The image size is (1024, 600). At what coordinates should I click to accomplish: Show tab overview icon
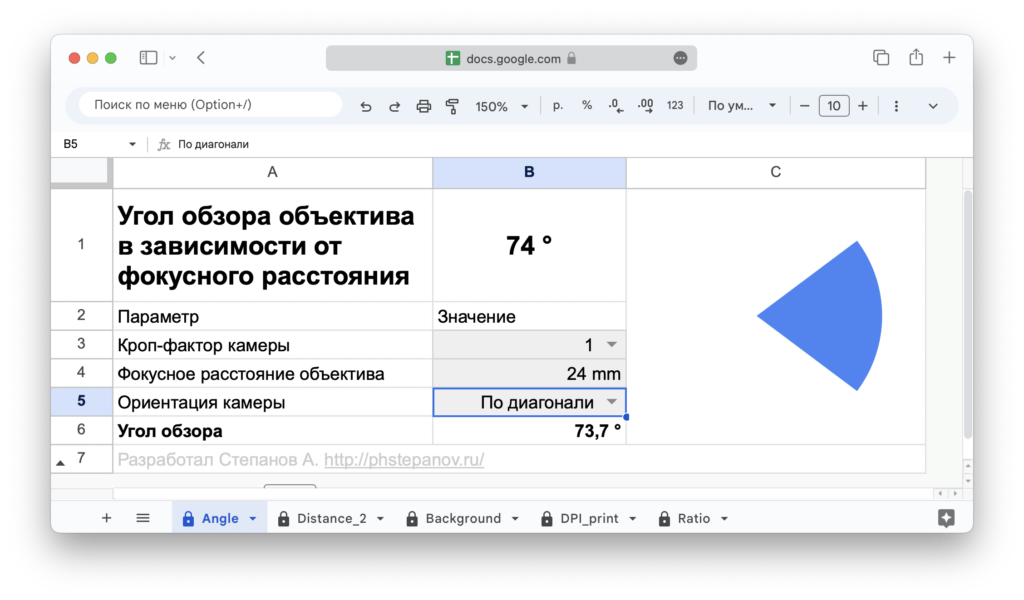(x=881, y=57)
